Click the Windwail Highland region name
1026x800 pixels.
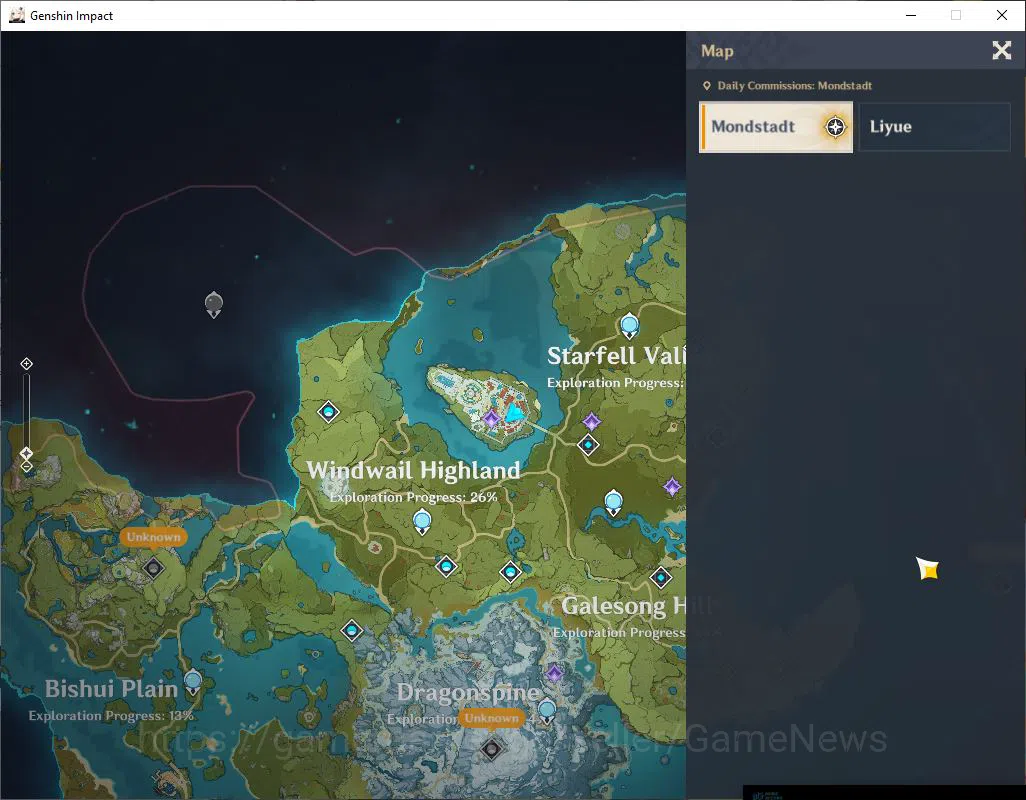click(414, 470)
